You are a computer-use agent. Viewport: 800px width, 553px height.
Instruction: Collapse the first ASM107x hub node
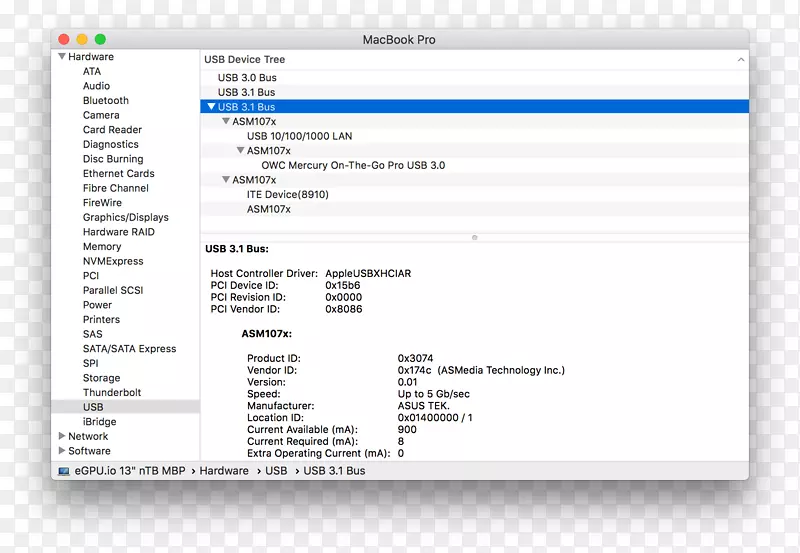pyautogui.click(x=226, y=122)
